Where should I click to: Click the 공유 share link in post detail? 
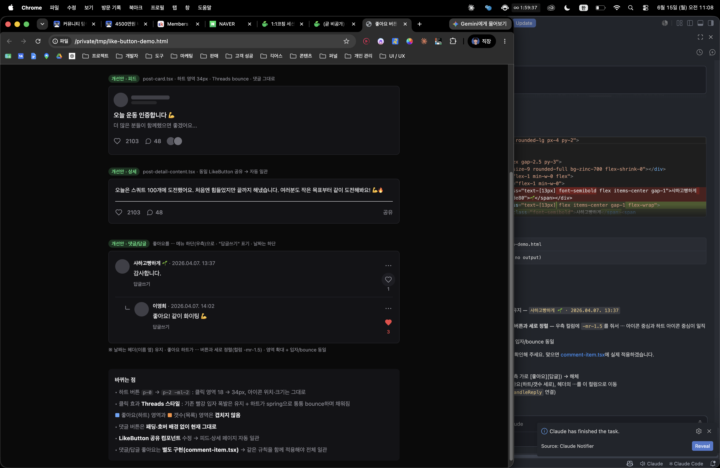click(x=388, y=212)
